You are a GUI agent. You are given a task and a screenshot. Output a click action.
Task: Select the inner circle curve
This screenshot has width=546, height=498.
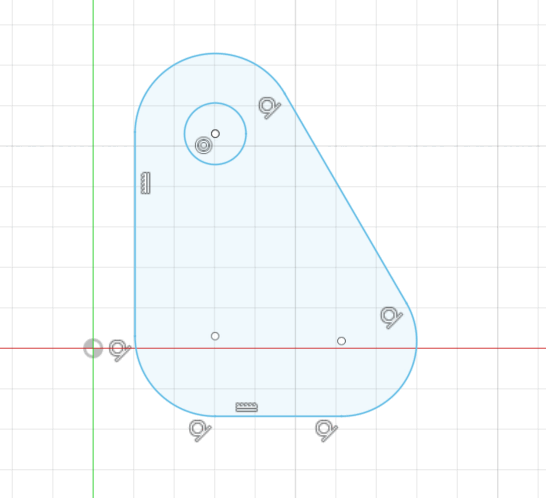237,112
